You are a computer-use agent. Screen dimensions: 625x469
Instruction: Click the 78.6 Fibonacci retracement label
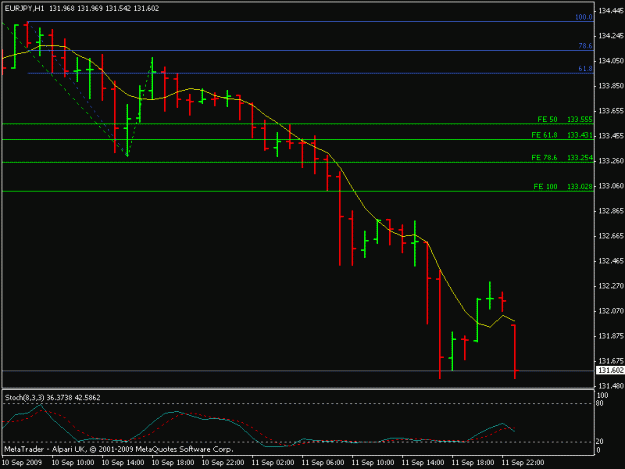(586, 46)
